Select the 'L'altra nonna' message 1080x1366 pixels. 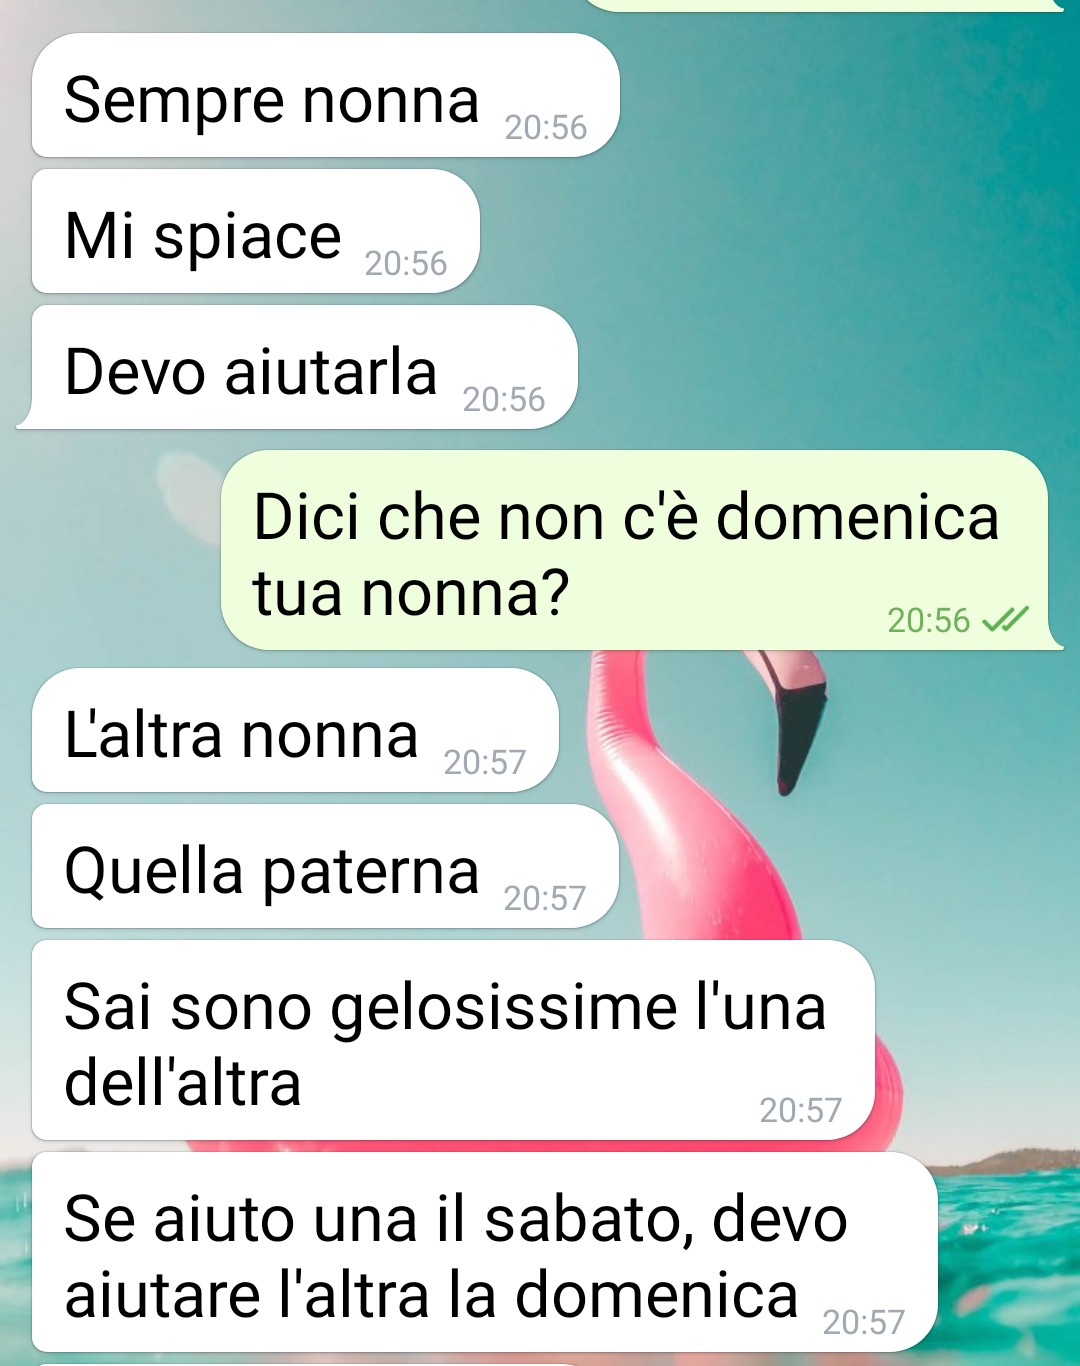click(x=295, y=731)
